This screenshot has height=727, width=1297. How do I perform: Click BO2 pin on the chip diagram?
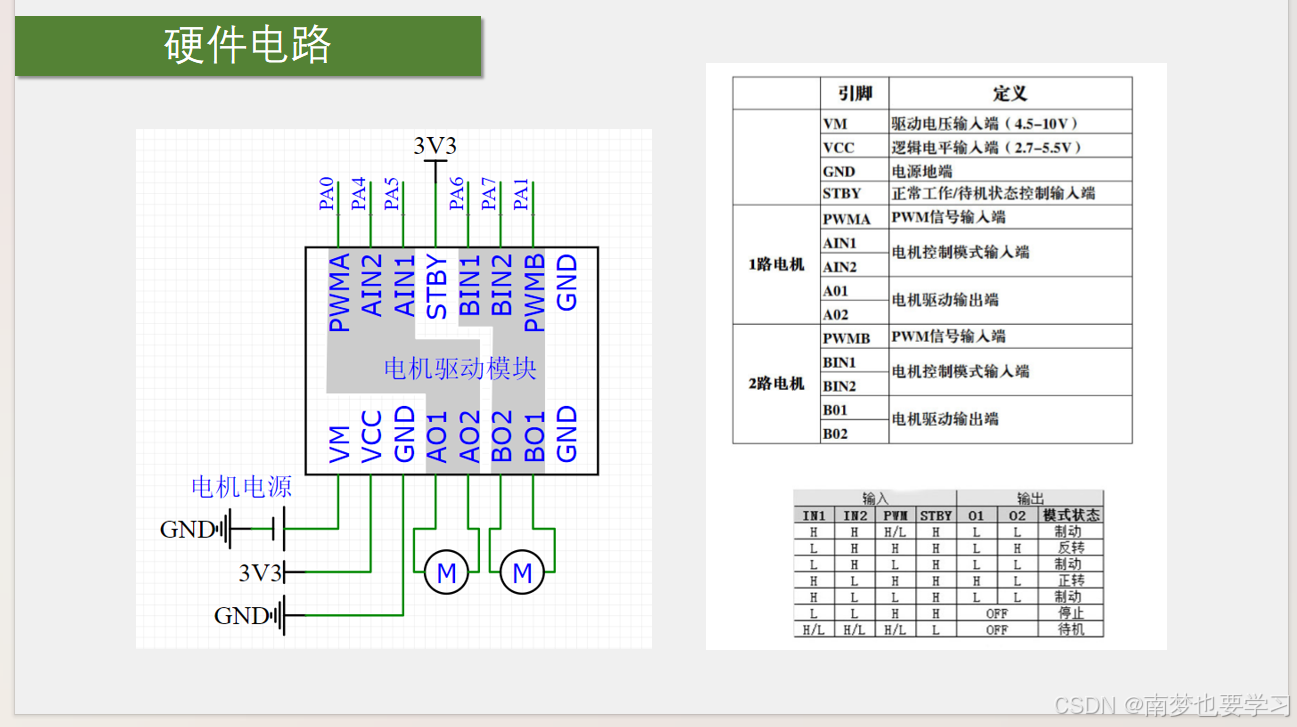tap(501, 436)
